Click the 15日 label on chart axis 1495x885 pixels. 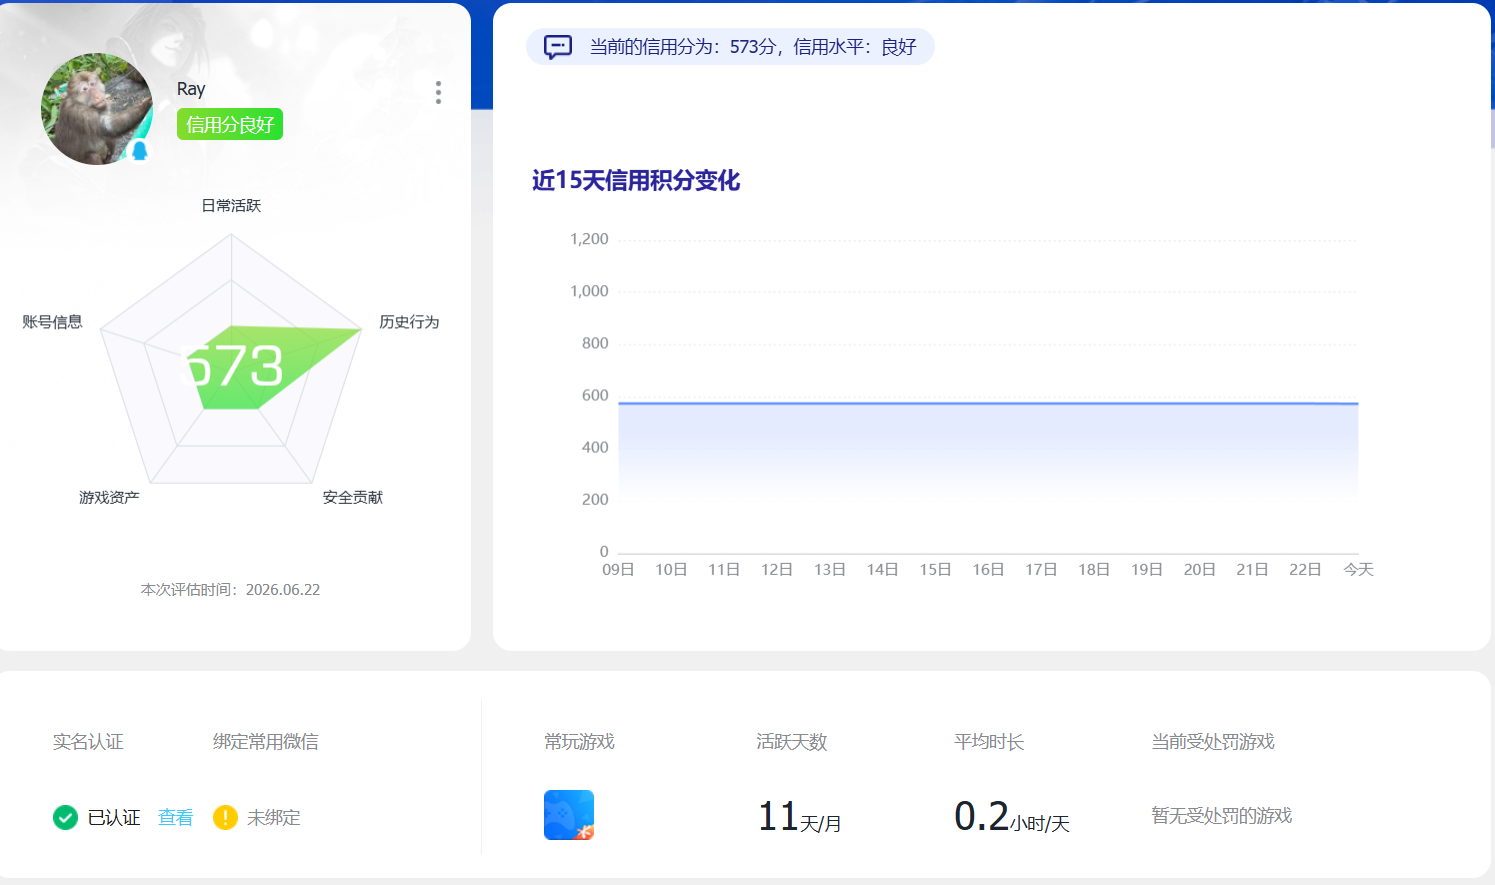click(935, 569)
